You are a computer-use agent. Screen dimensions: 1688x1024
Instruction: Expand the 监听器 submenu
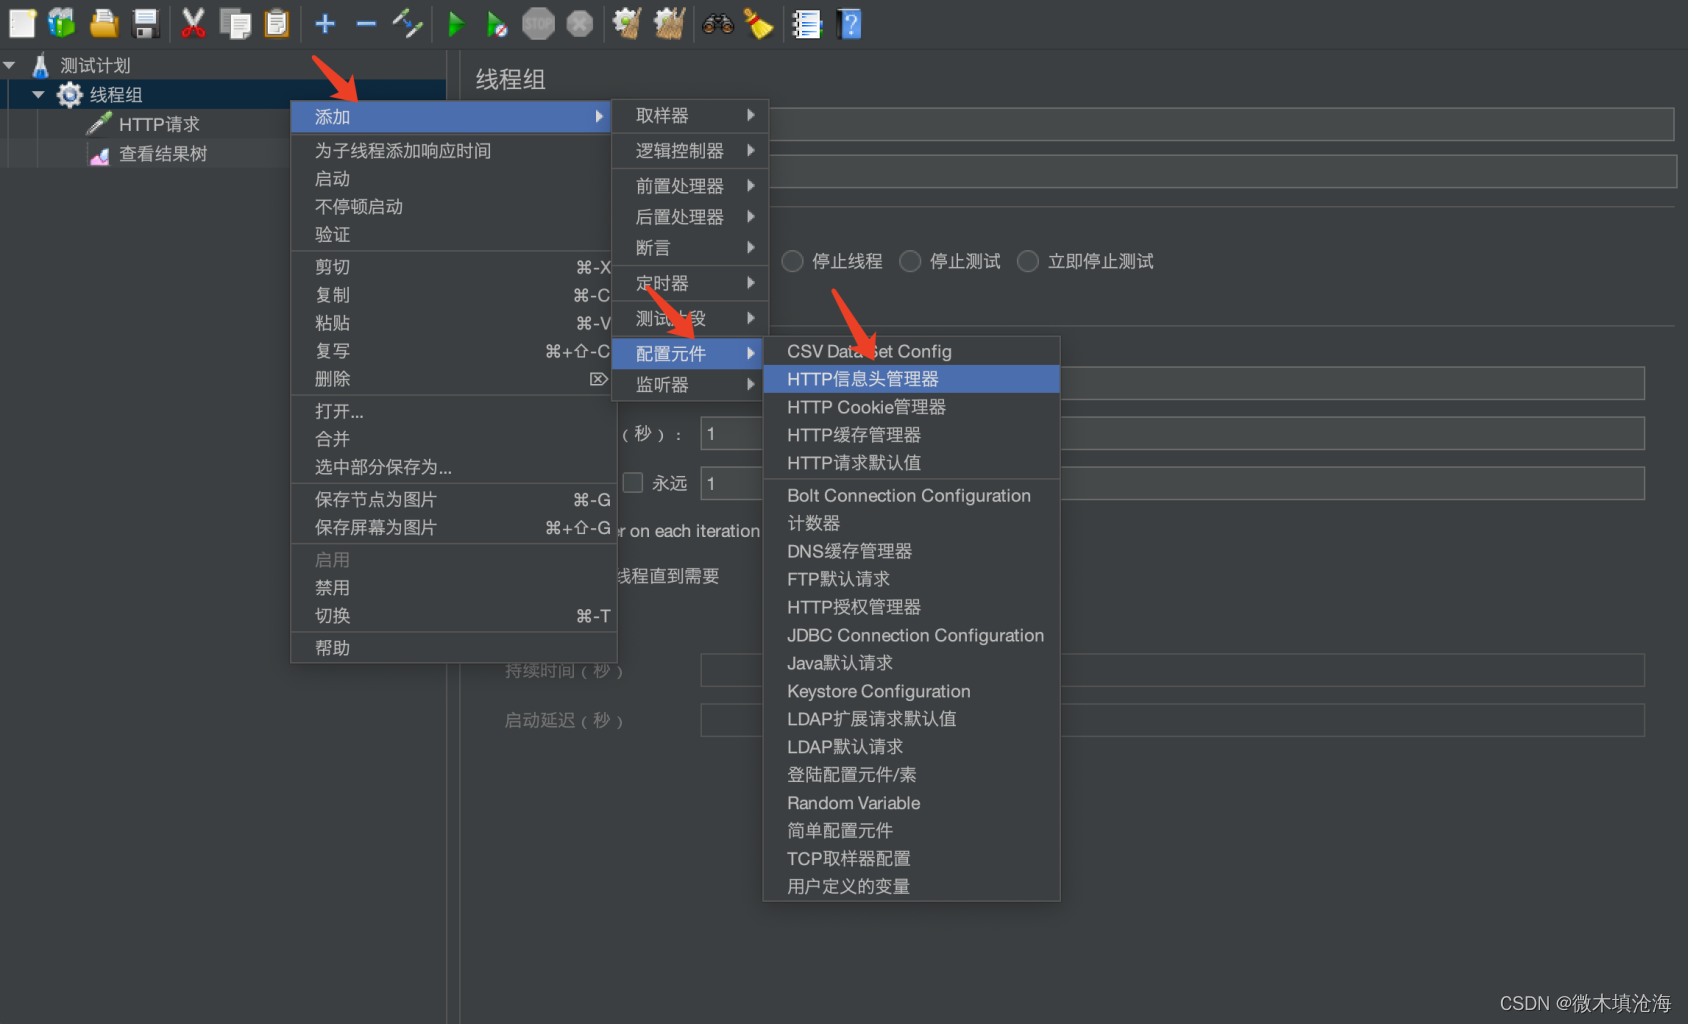[x=690, y=386]
